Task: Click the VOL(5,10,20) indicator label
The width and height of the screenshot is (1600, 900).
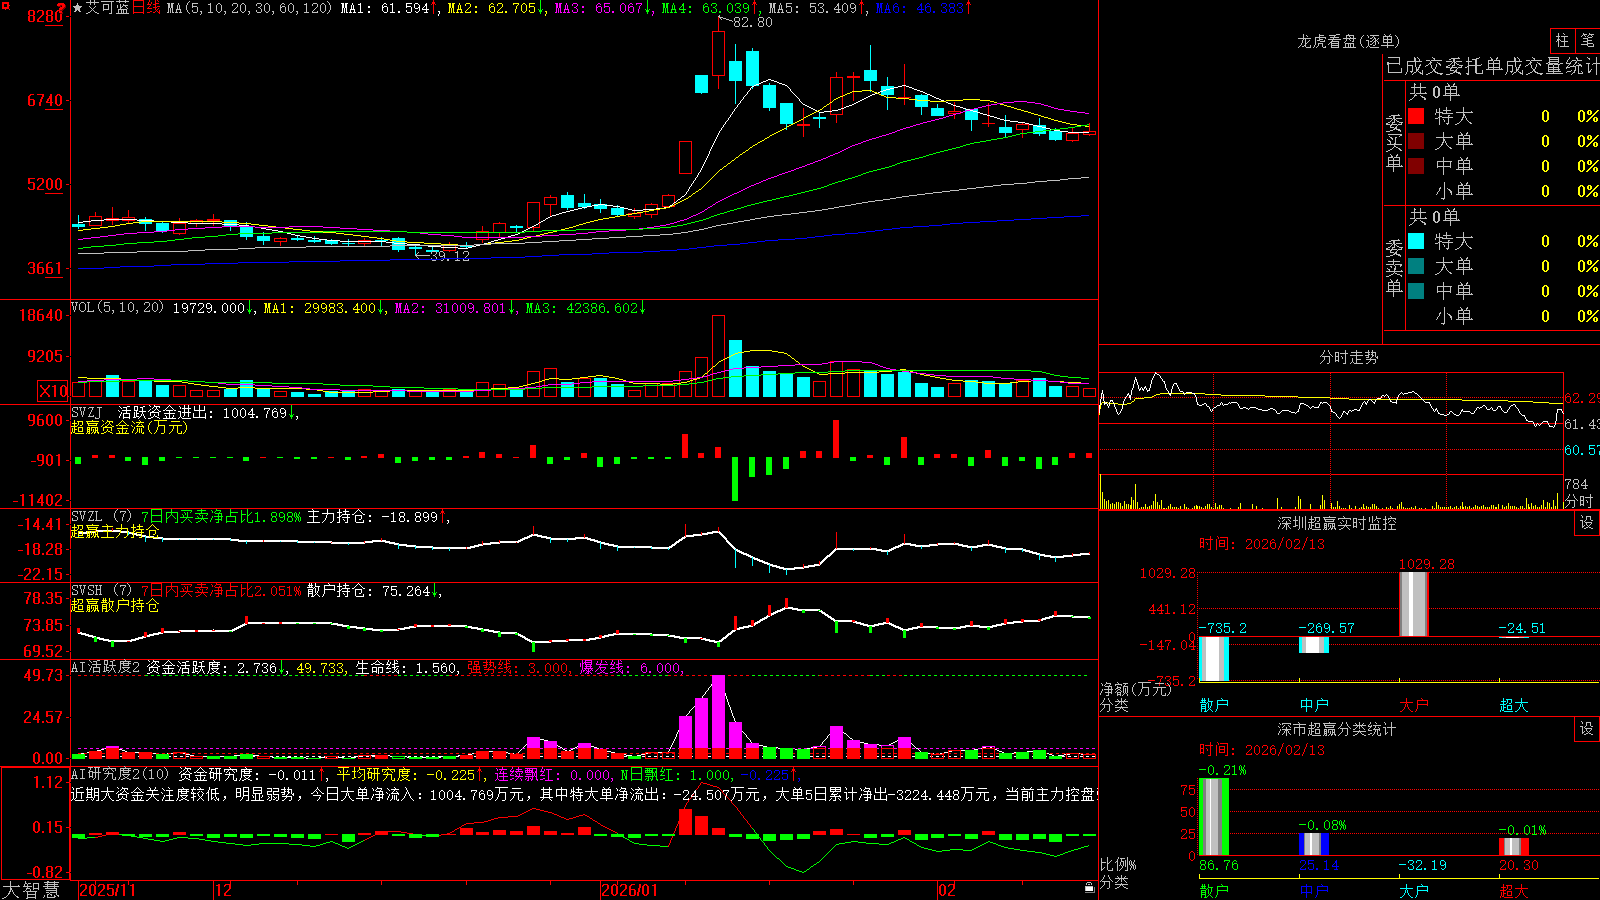Action: point(117,308)
